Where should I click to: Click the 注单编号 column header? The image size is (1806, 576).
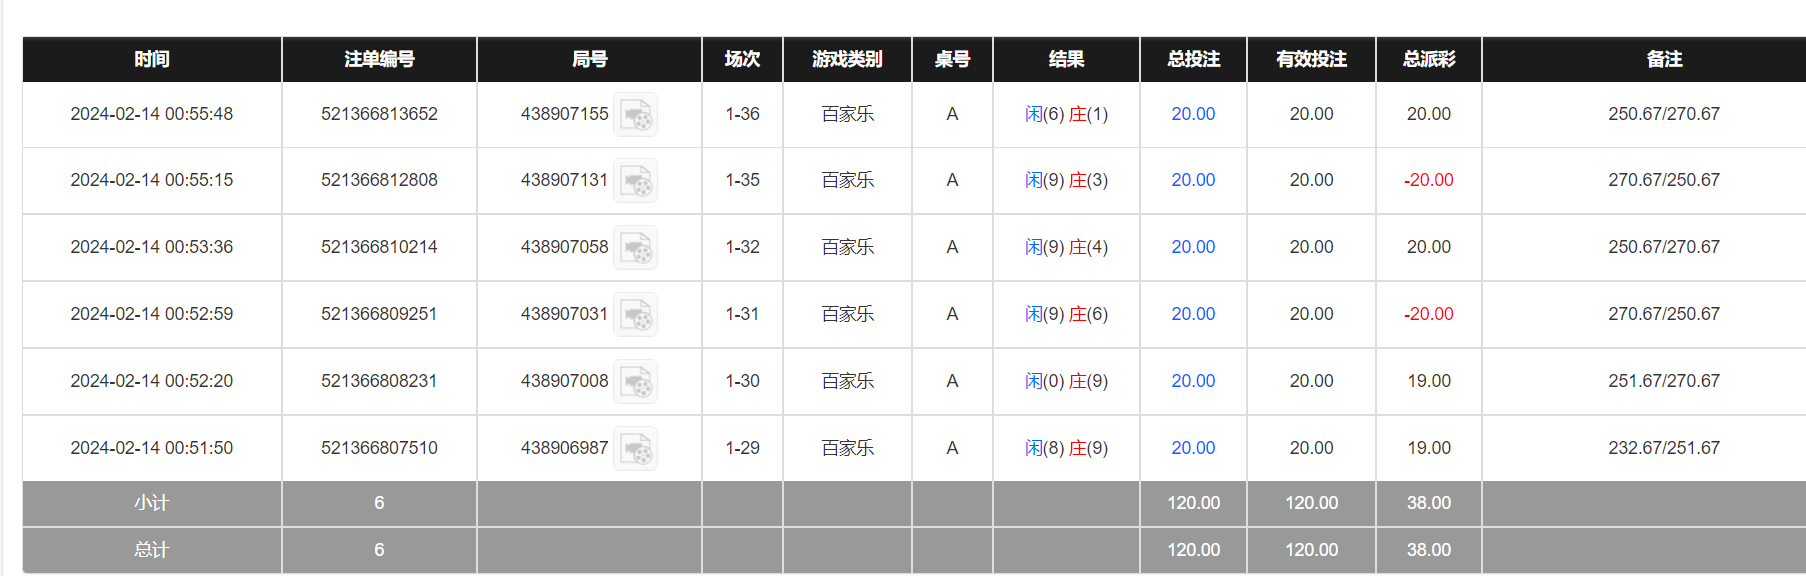(x=379, y=59)
